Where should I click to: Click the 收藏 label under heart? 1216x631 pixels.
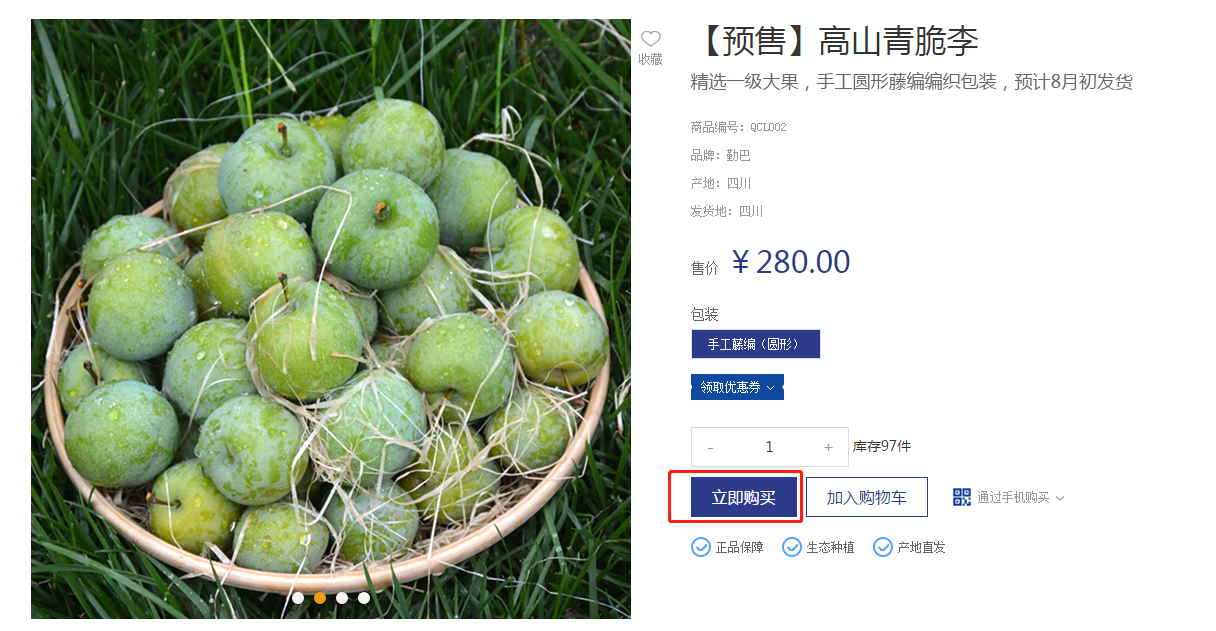651,60
